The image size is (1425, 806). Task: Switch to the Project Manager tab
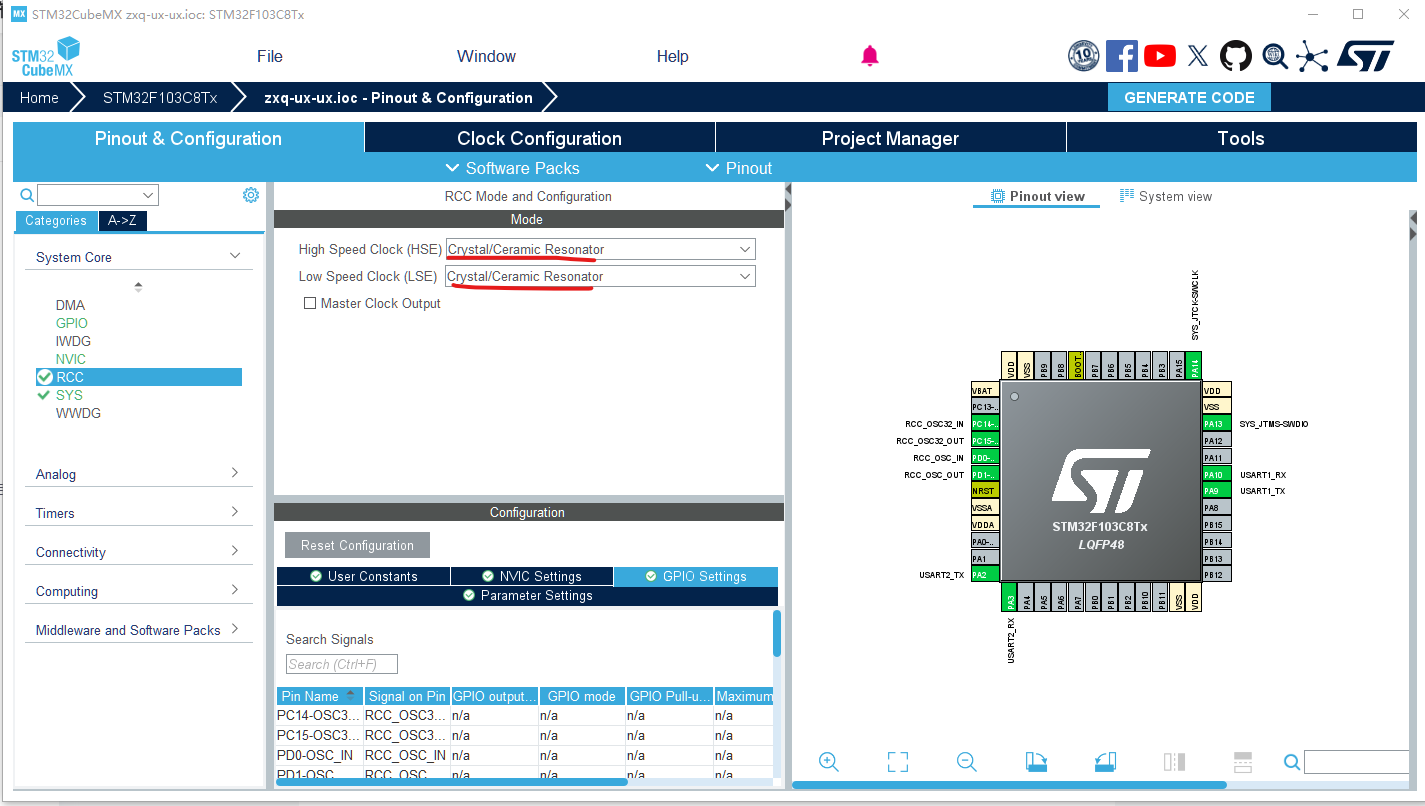890,138
